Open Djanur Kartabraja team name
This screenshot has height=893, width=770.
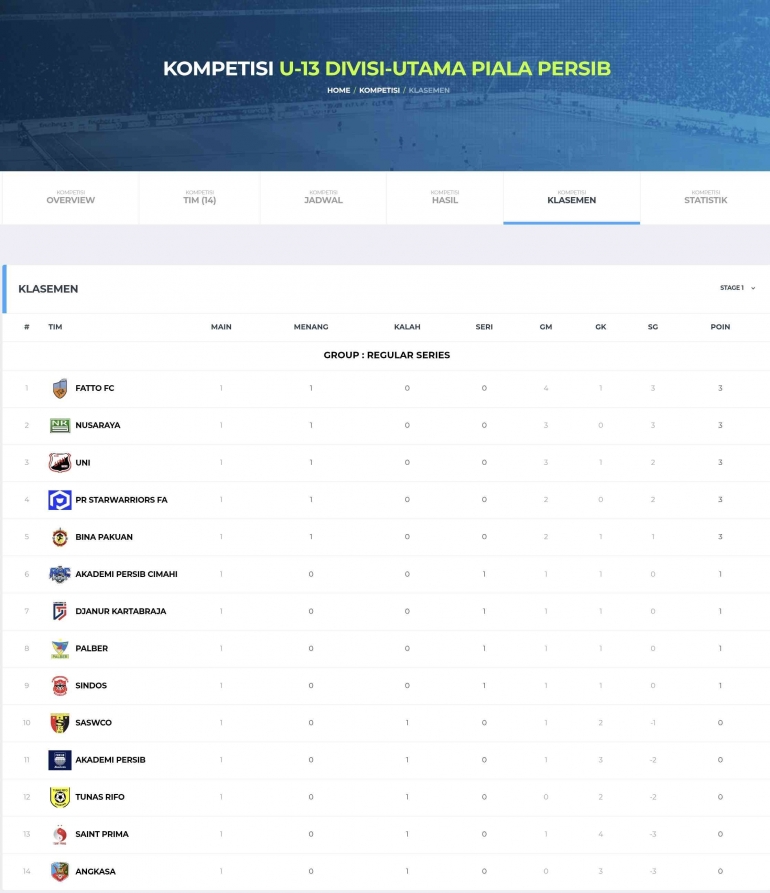[x=121, y=611]
